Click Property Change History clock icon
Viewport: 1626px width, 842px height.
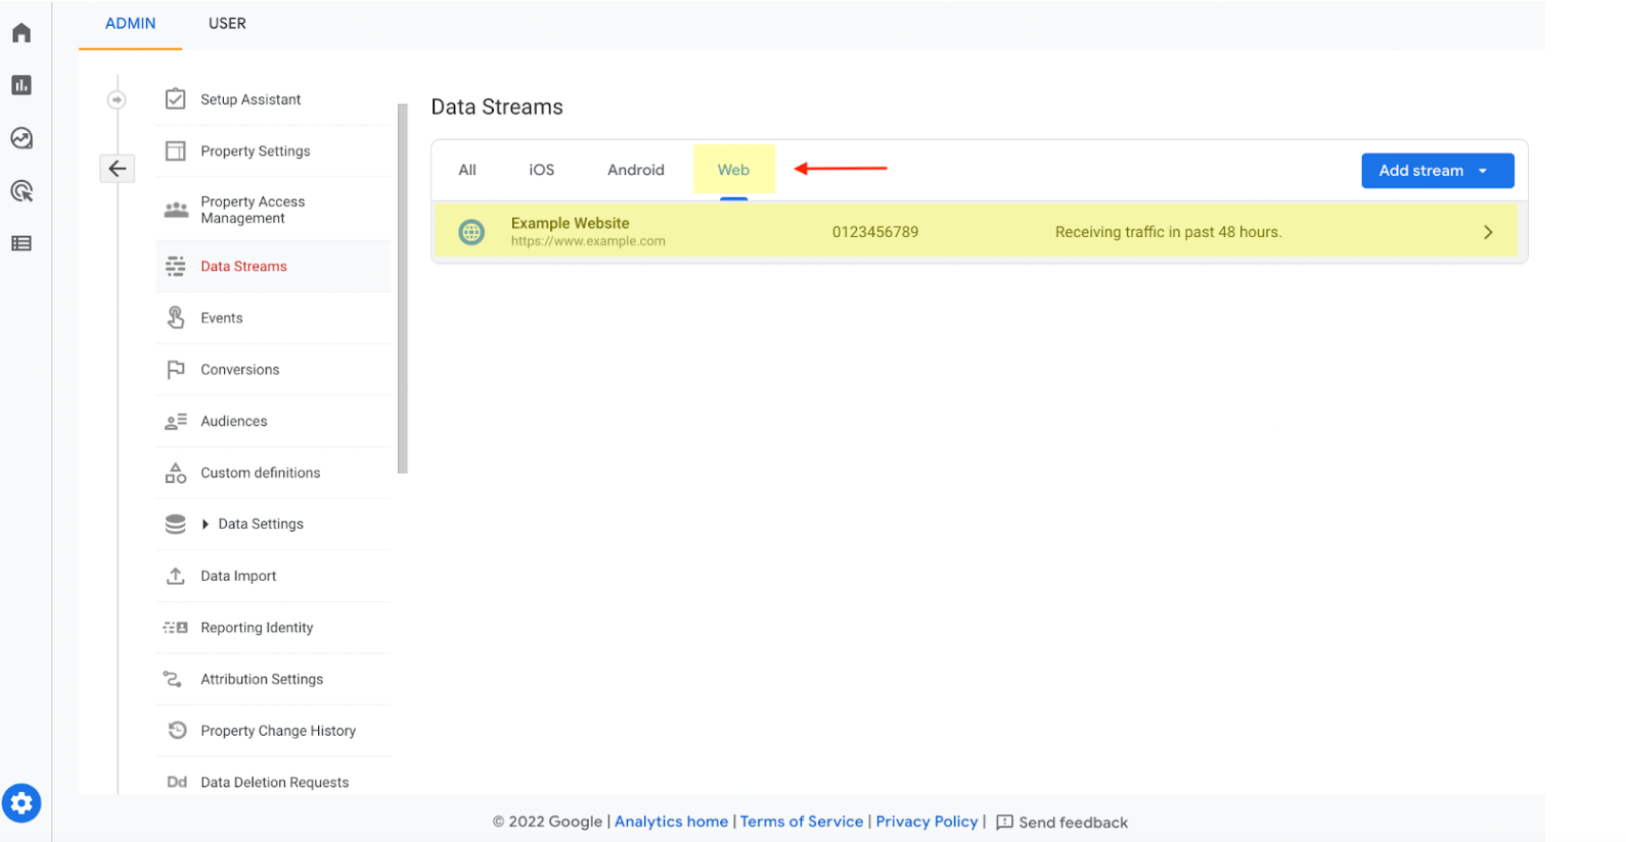coord(177,730)
